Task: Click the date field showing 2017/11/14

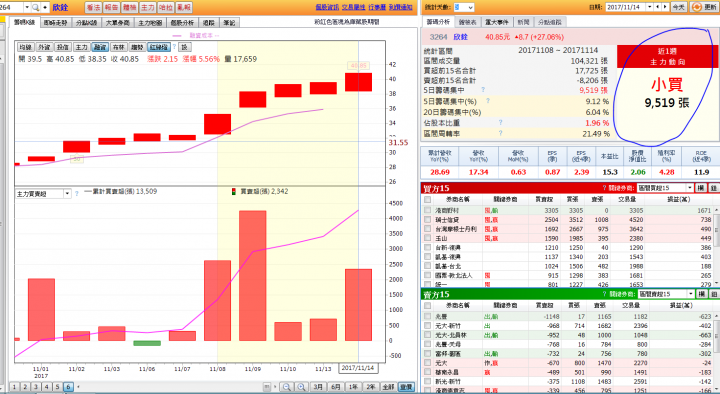Action: [x=625, y=7]
